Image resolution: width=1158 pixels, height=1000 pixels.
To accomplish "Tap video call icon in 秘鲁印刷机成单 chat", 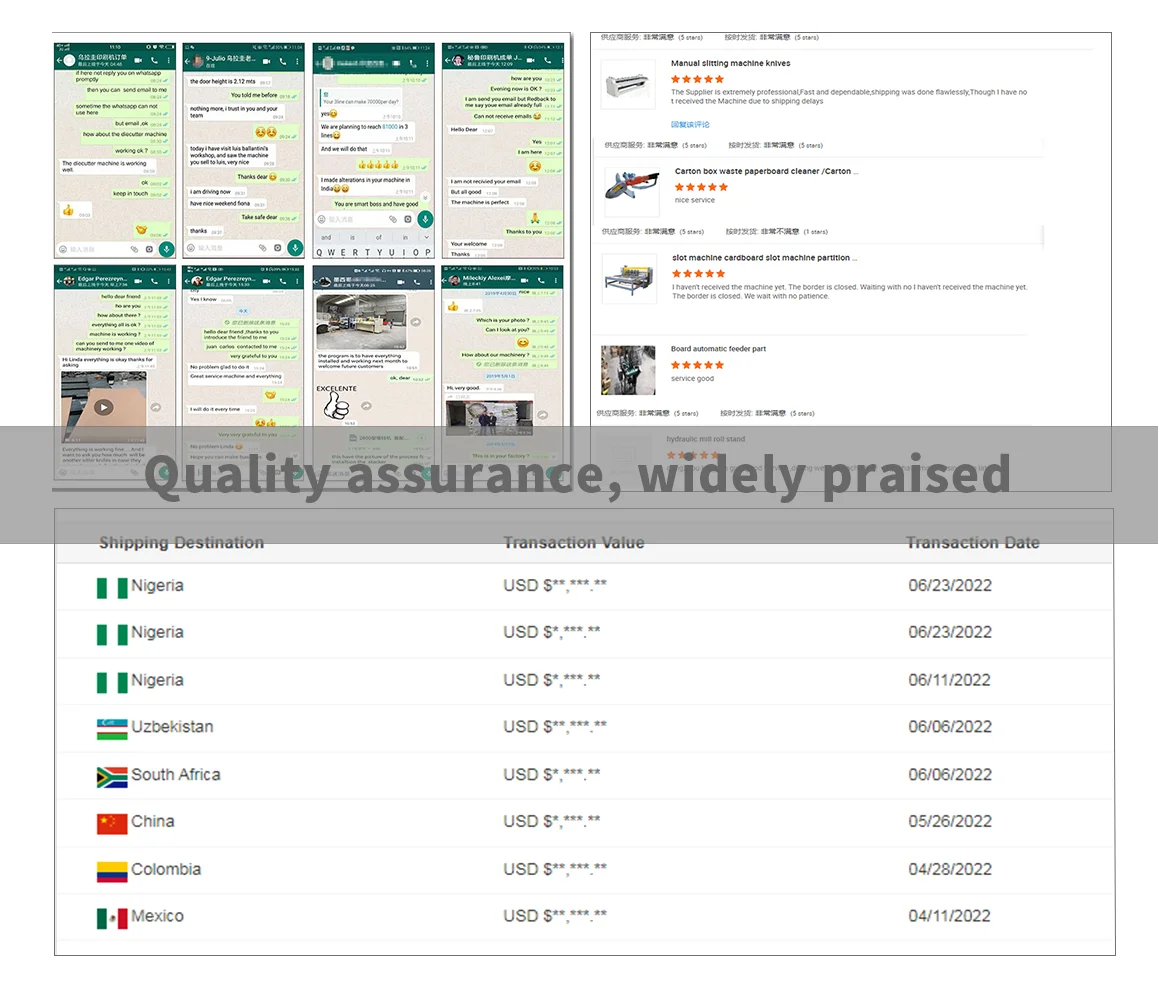I will tap(531, 60).
